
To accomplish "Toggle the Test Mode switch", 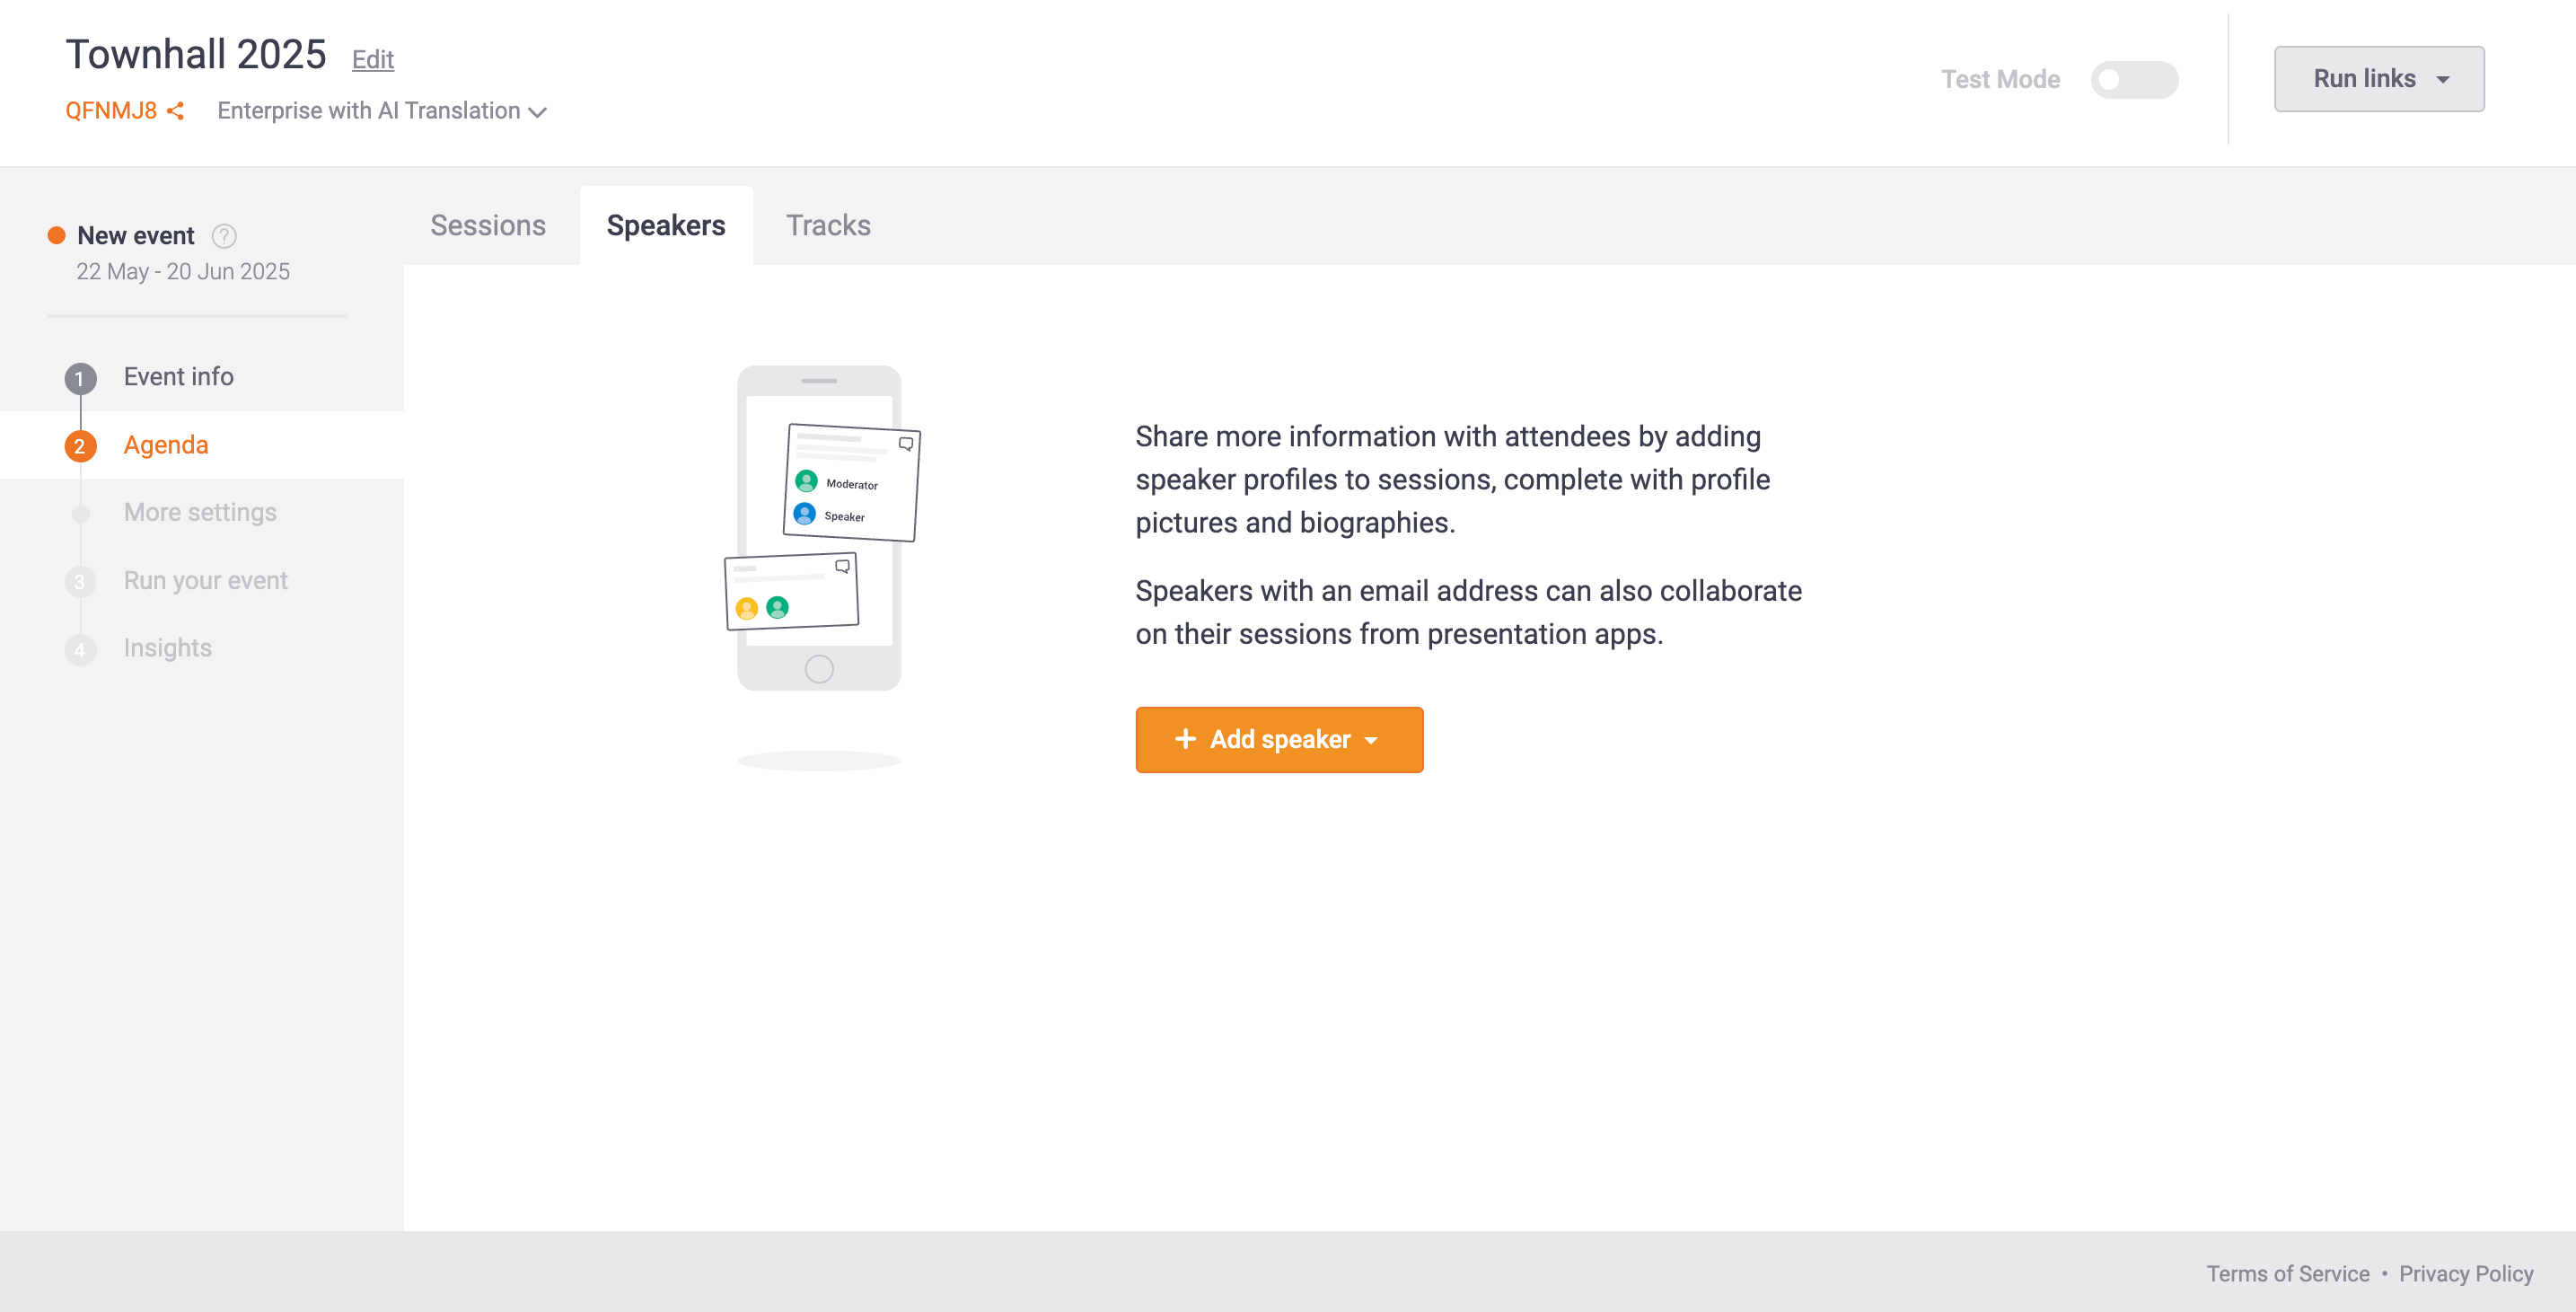I will (2134, 80).
